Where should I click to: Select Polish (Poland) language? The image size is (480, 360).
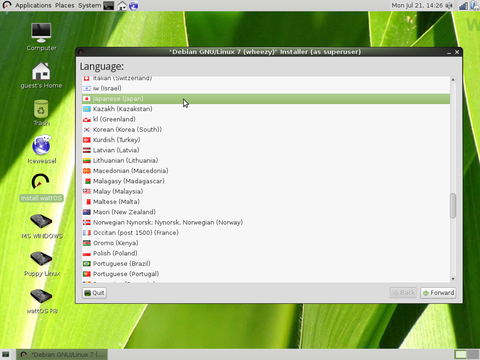coord(266,254)
